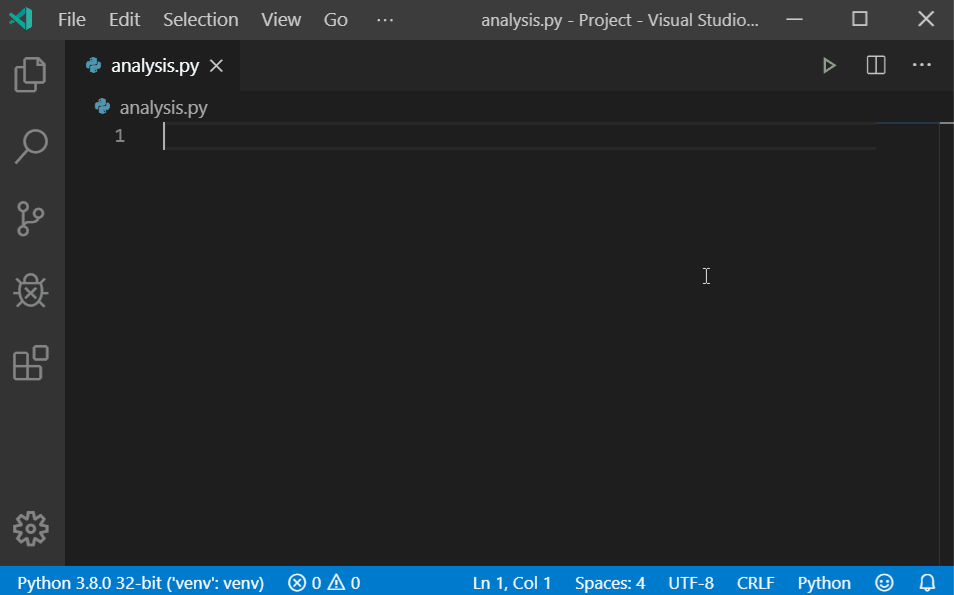Open notifications bell in status bar

(x=927, y=582)
